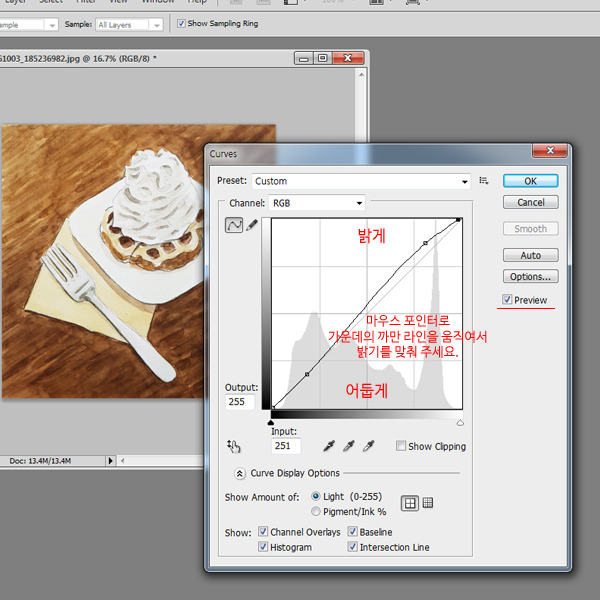This screenshot has height=600, width=600.
Task: Click the Output value field
Action: pos(240,402)
